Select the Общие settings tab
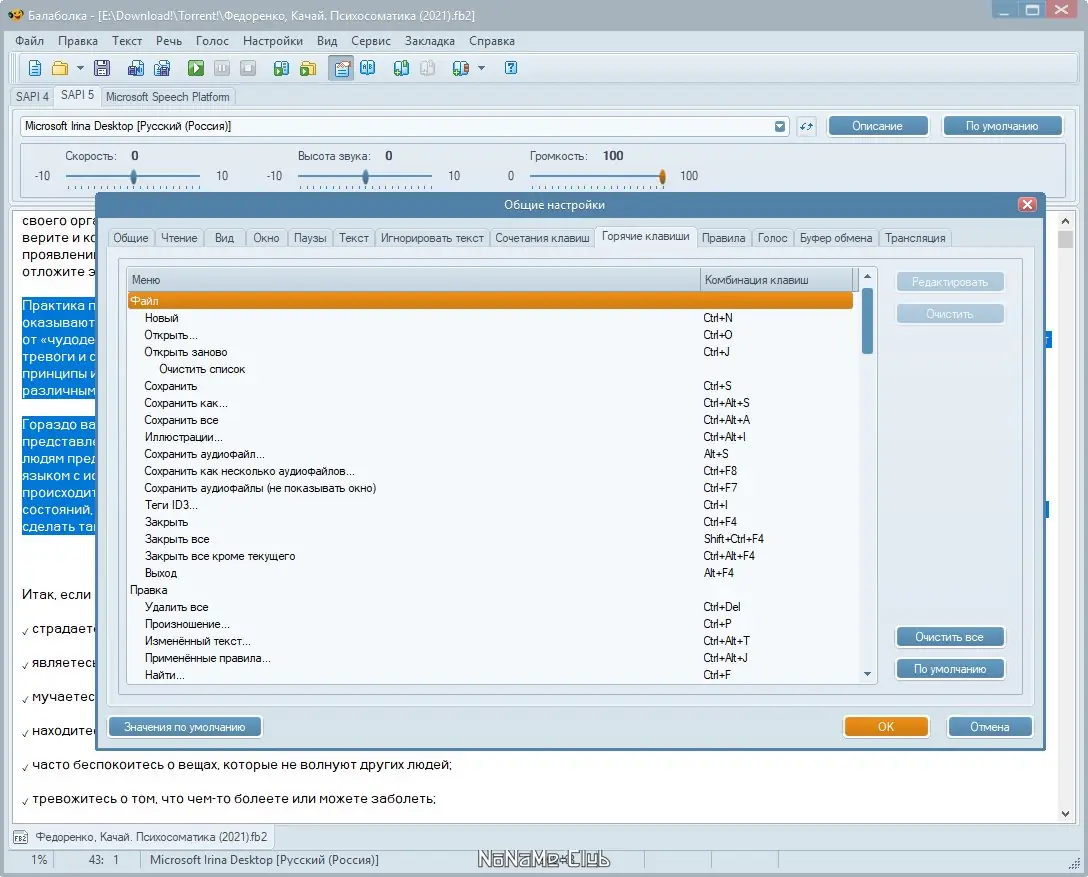This screenshot has width=1088, height=877. click(130, 238)
